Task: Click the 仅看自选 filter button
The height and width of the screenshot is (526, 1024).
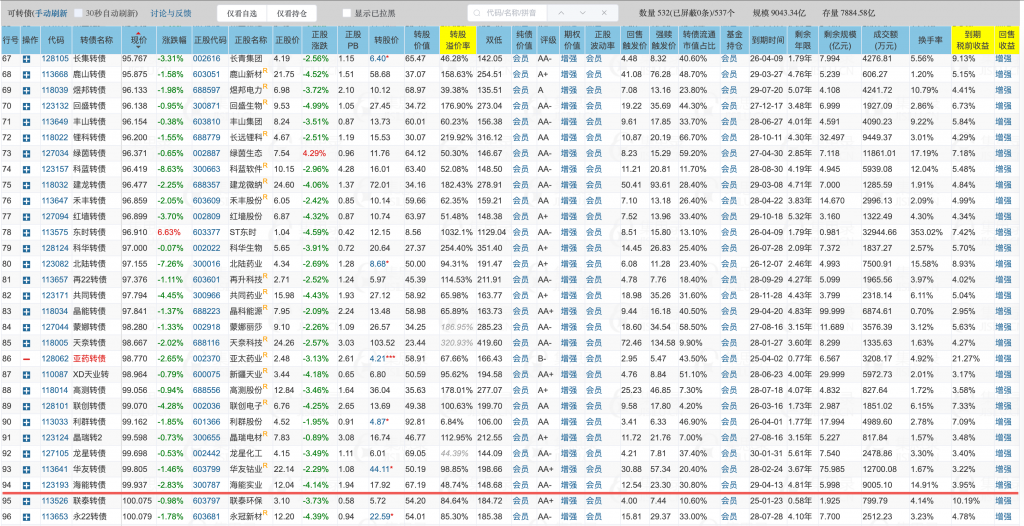Action: (242, 12)
